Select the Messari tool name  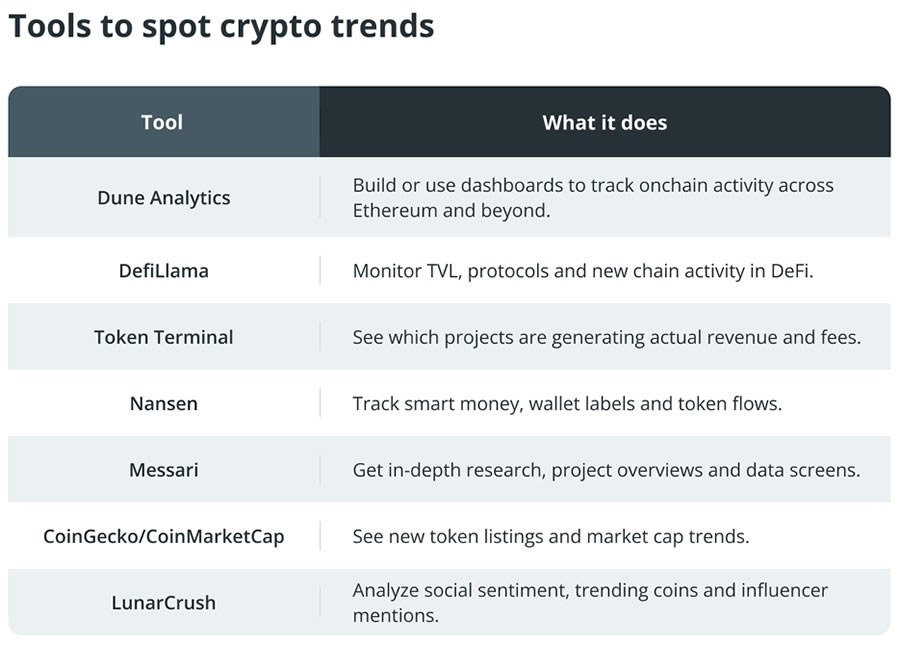[164, 469]
